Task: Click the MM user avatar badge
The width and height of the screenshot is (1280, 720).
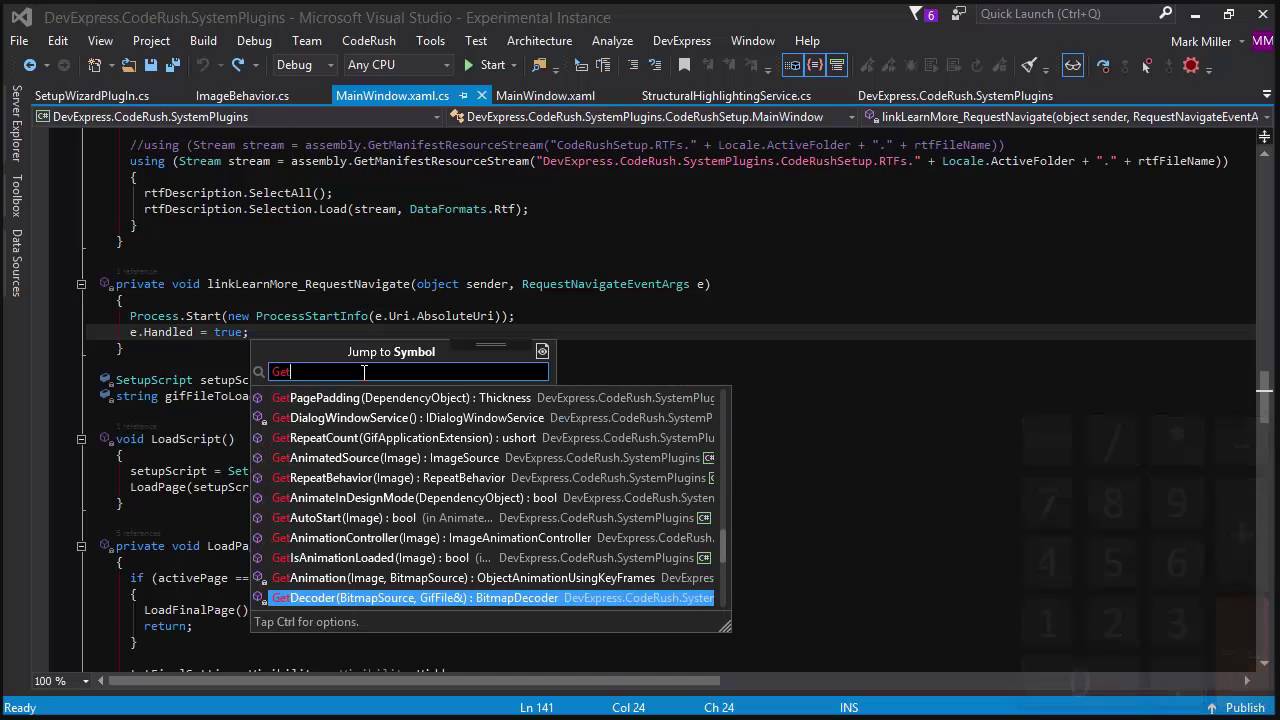Action: pyautogui.click(x=1262, y=41)
